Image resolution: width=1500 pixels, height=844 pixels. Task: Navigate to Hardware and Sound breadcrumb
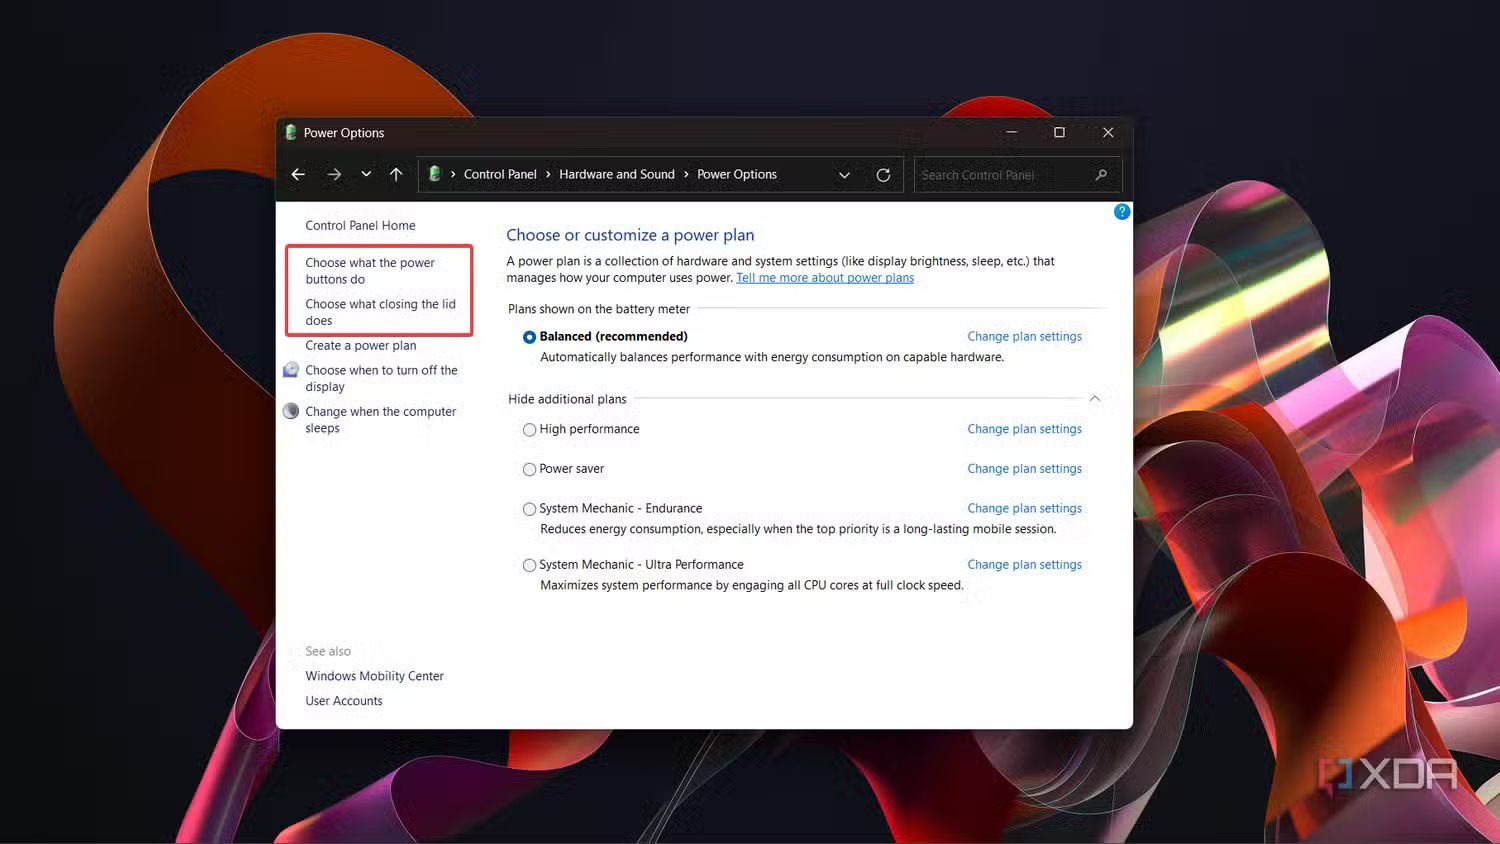617,174
